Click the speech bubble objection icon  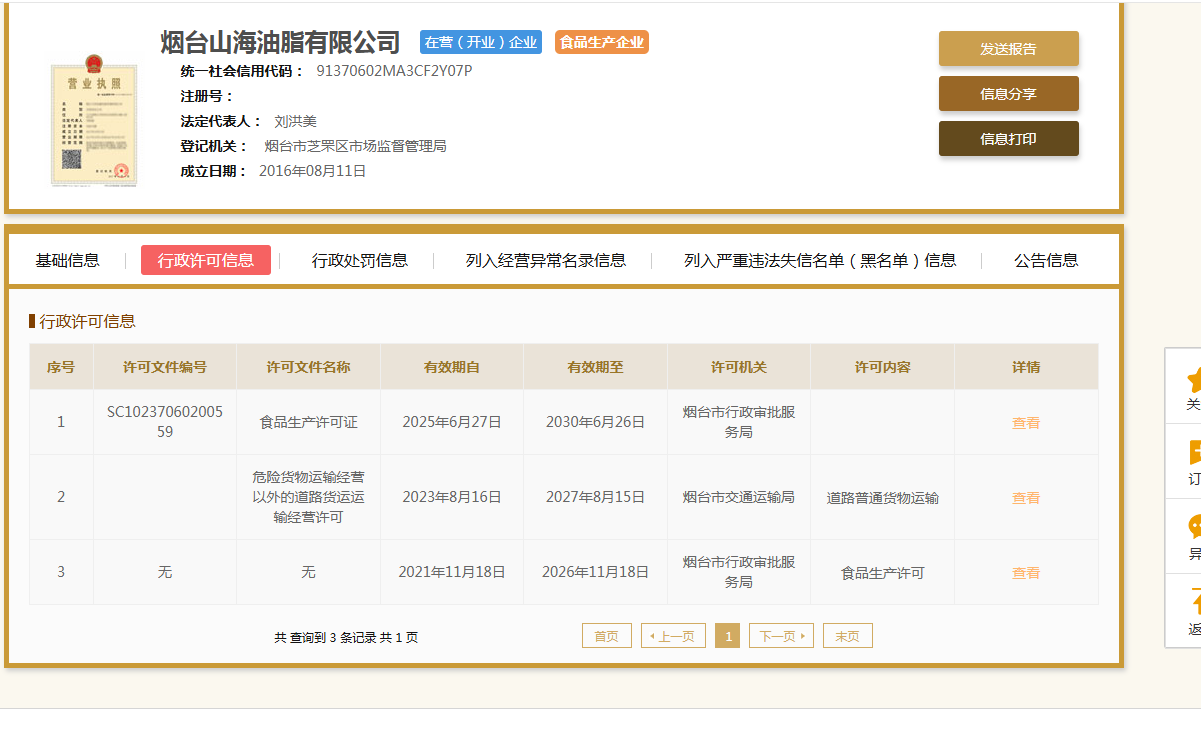[1193, 528]
